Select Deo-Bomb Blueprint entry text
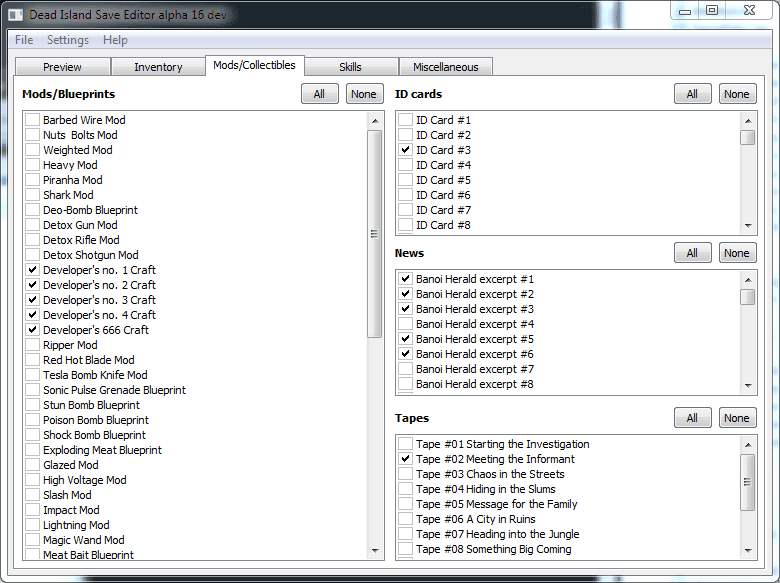This screenshot has width=780, height=583. click(90, 210)
